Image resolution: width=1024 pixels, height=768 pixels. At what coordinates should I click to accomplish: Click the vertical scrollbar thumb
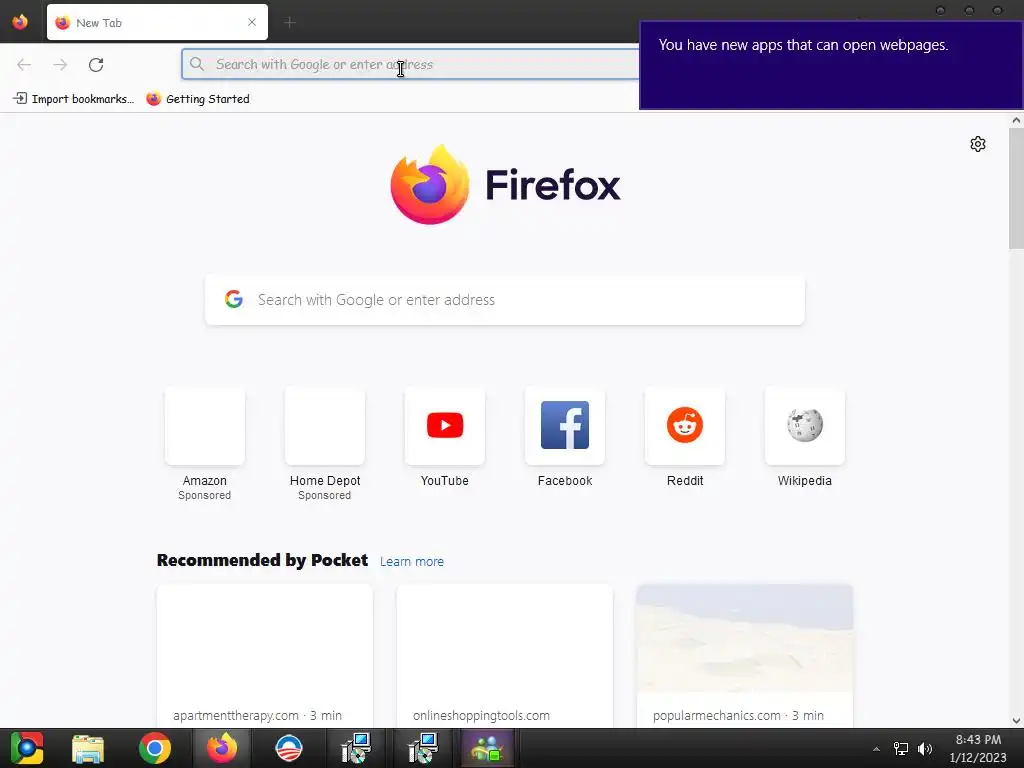(x=1016, y=188)
